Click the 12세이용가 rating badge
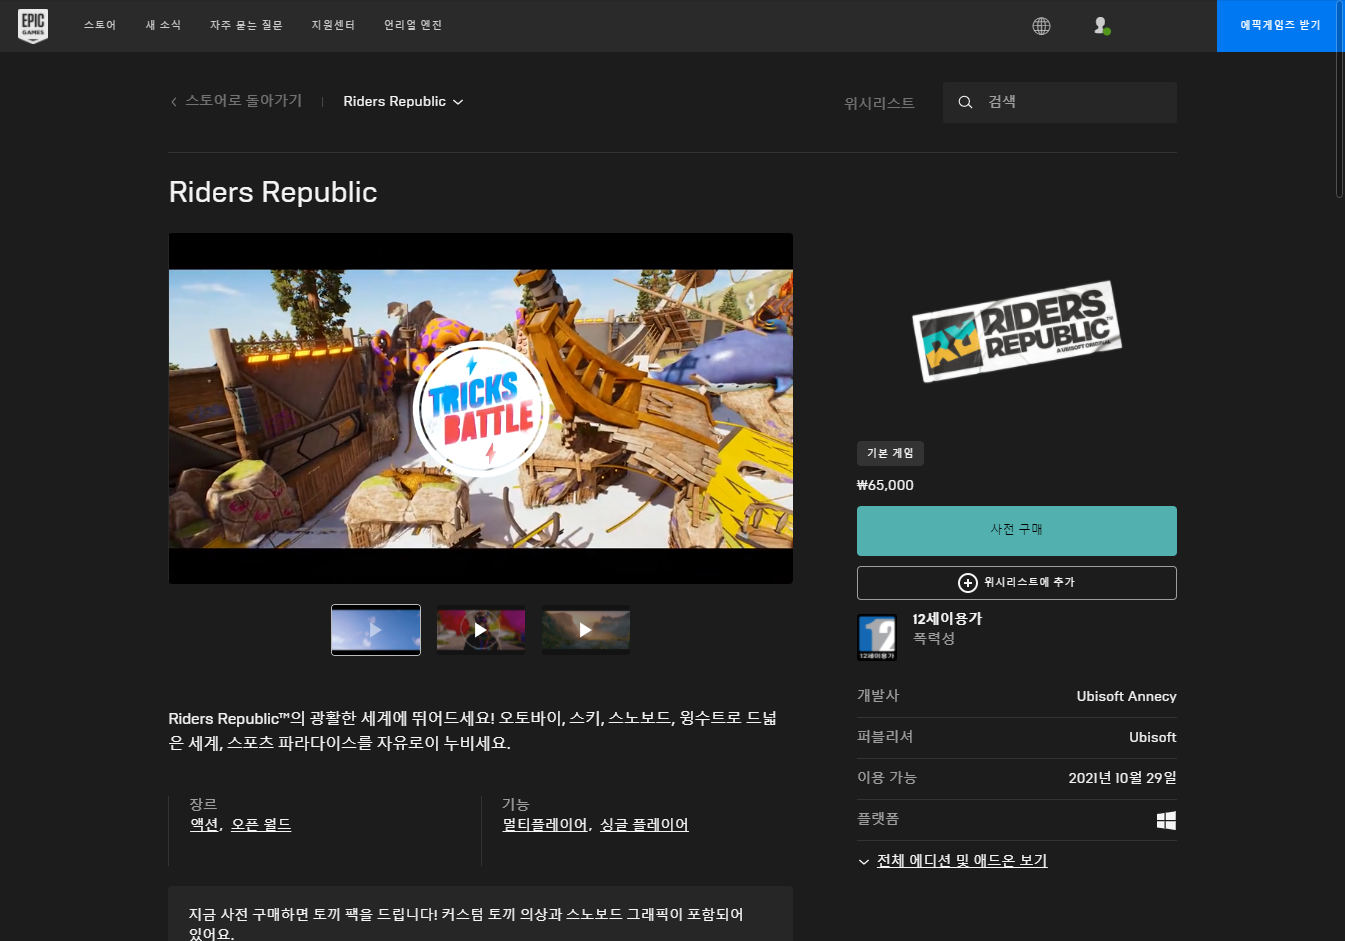Screen dimensions: 1345x941 (x=877, y=637)
